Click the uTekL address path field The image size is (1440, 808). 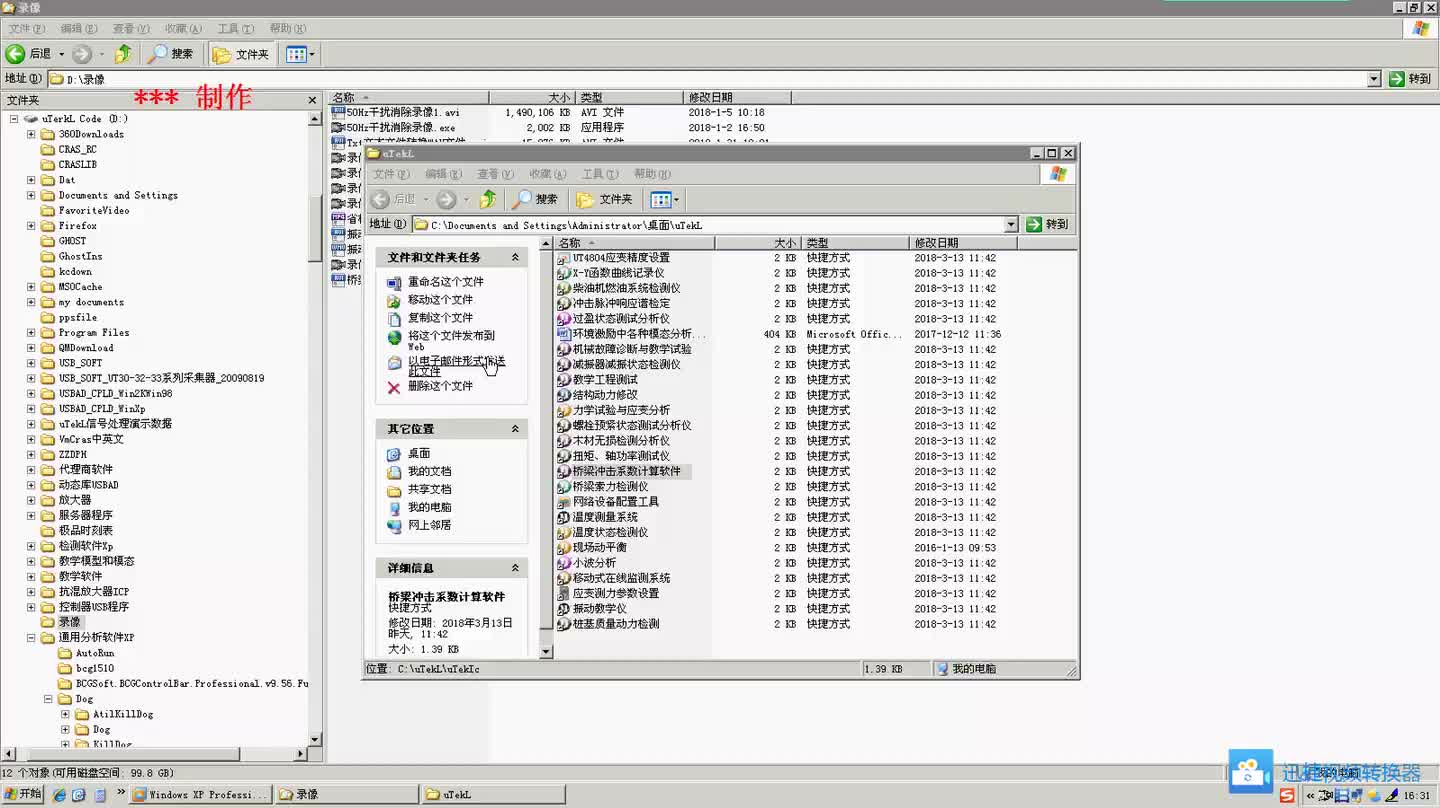706,225
